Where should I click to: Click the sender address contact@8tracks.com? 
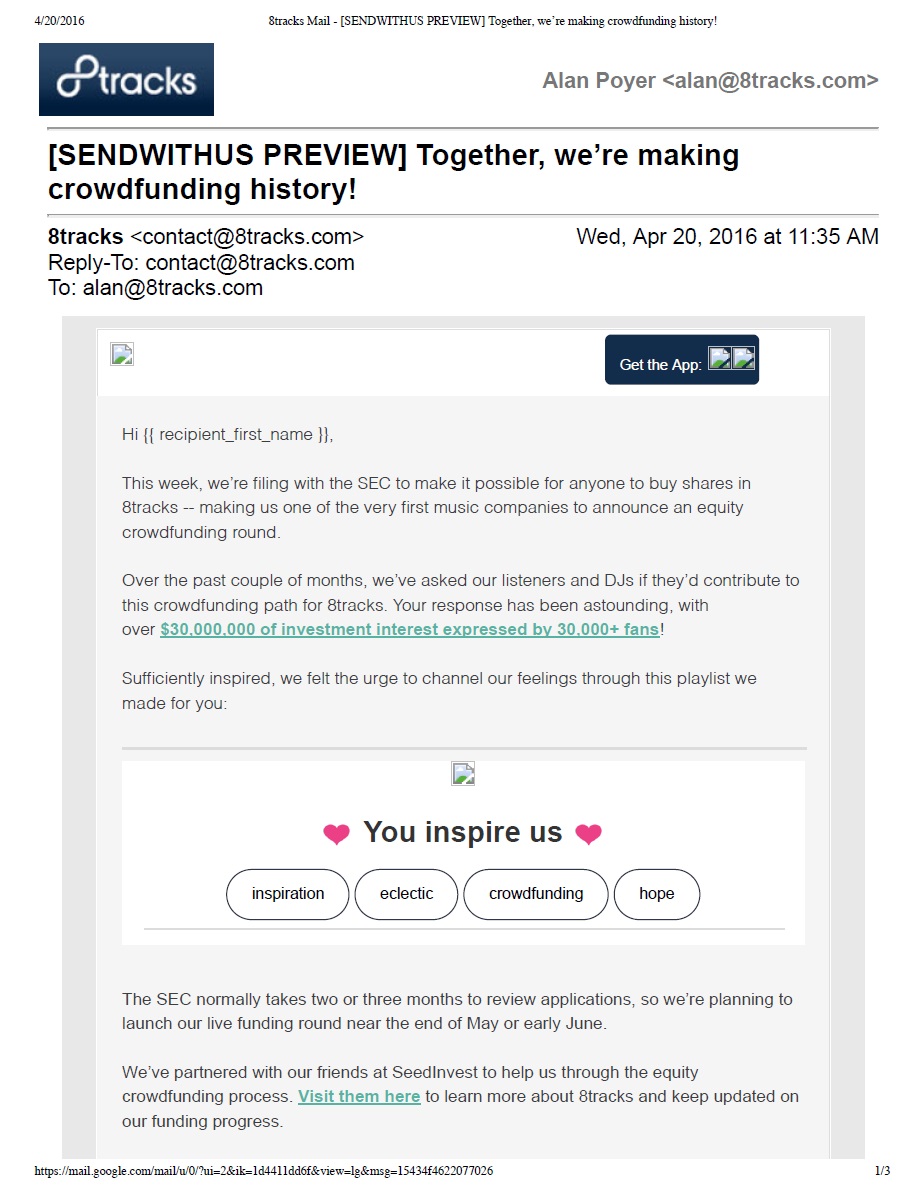[x=248, y=237]
